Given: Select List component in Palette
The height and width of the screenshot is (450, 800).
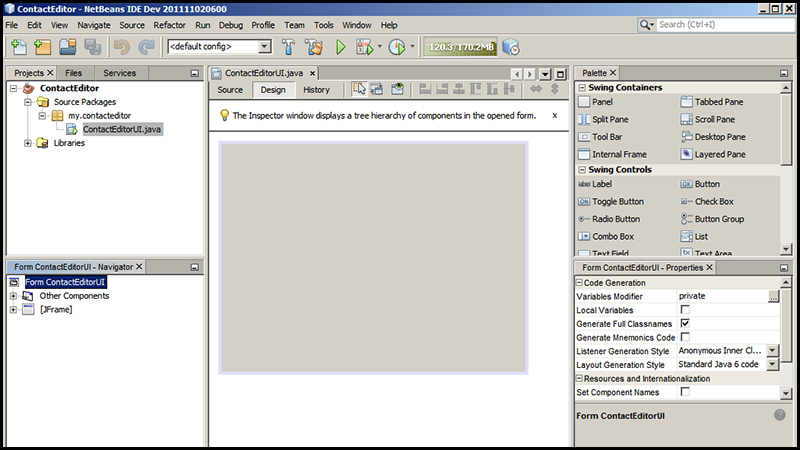Looking at the screenshot, I should tap(694, 236).
